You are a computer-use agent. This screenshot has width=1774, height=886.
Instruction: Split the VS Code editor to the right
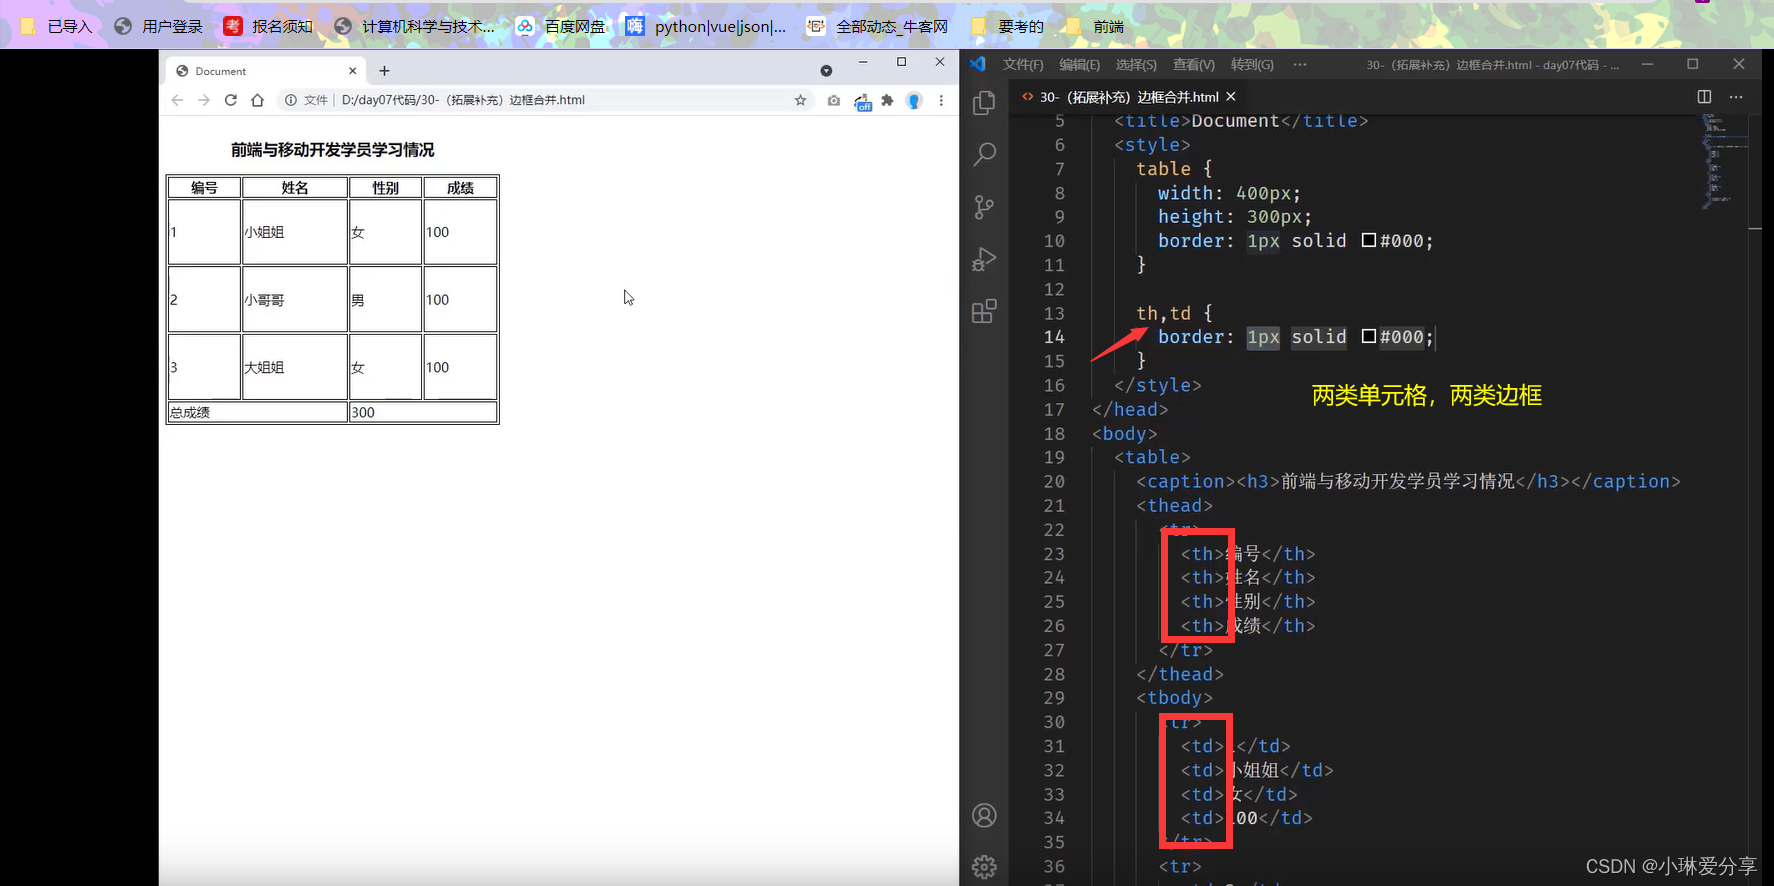(x=1704, y=97)
